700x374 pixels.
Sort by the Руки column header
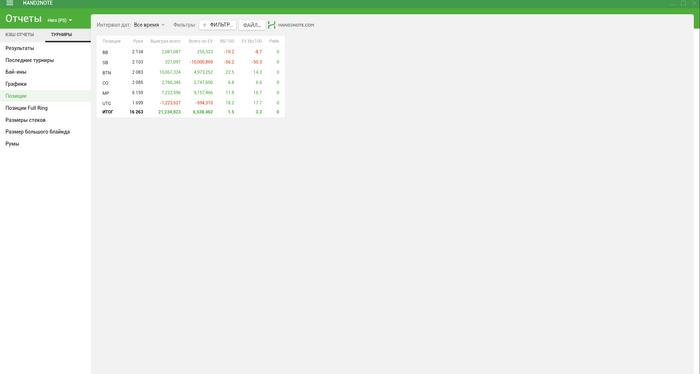138,41
